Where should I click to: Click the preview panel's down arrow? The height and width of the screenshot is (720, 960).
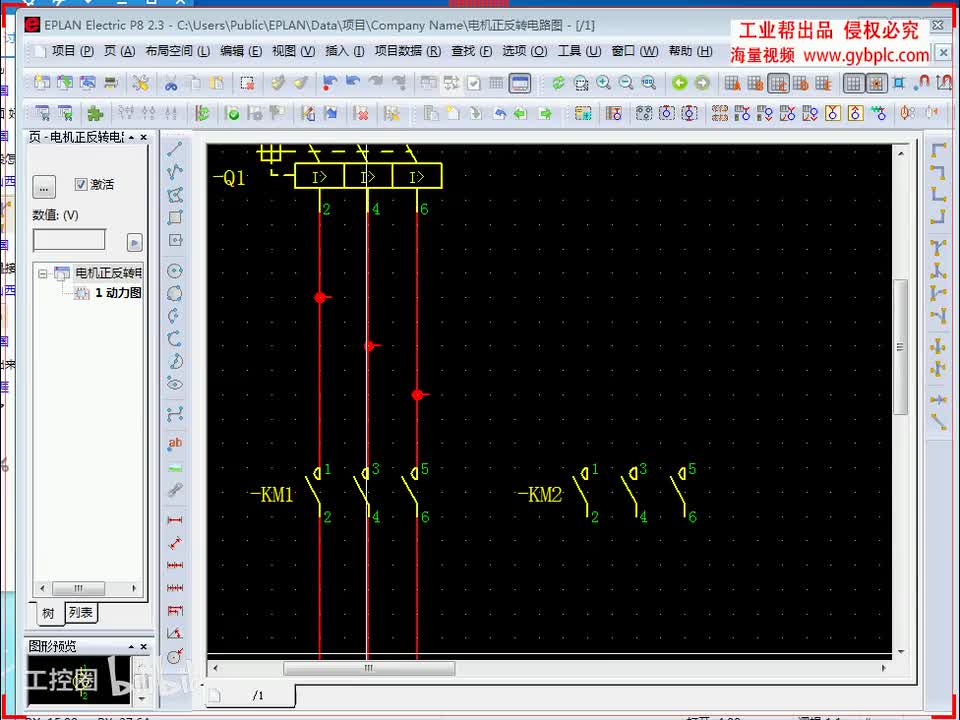[141, 698]
